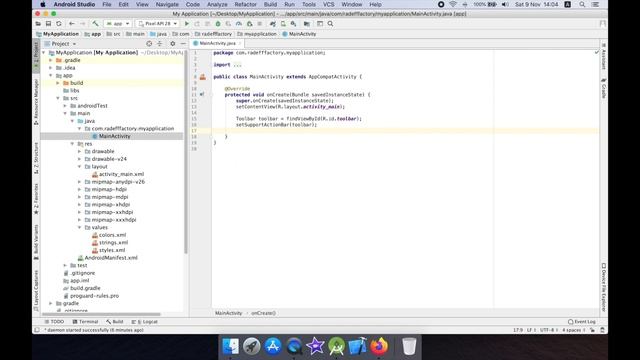Open the Analyze menu
This screenshot has height=360, width=640.
coord(217,4)
